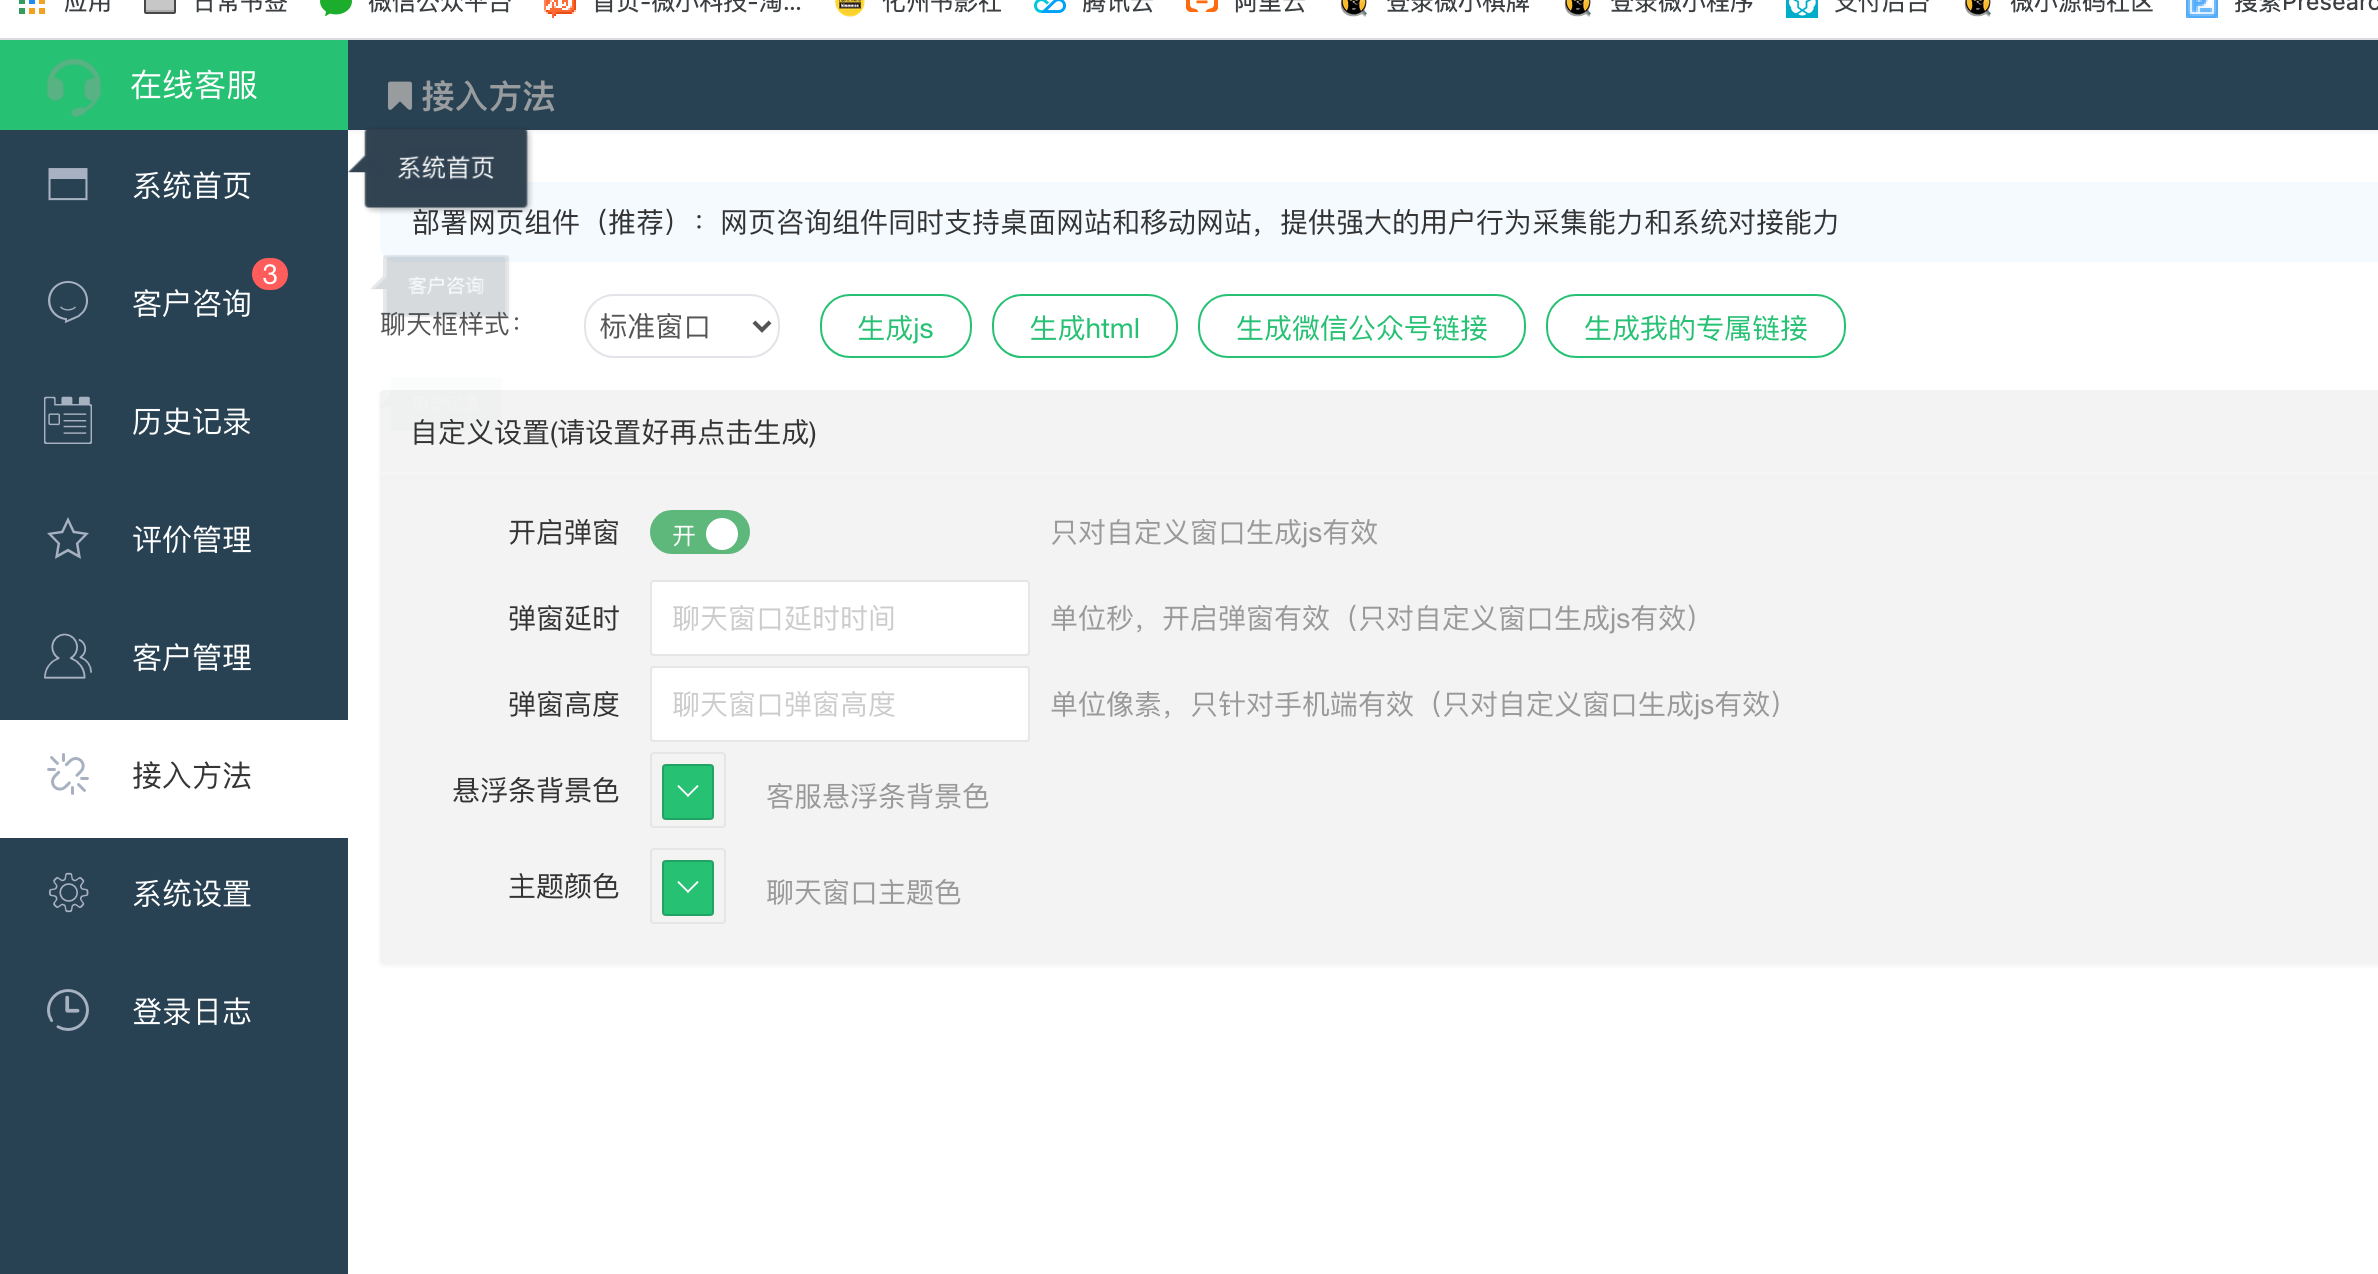Click the chat bubble icon for 客户咨询
The image size is (2378, 1274).
68,301
